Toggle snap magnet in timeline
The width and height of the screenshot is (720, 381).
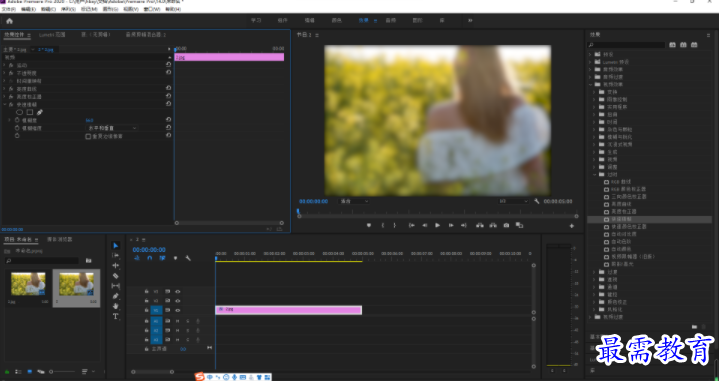(149, 258)
